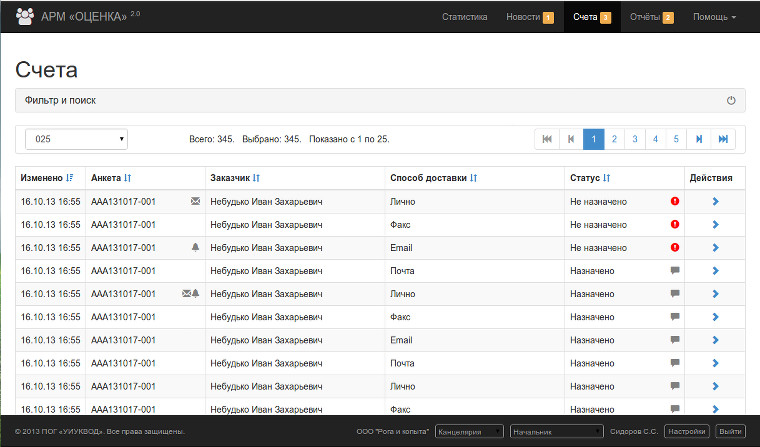Go to page 2
This screenshot has height=447, width=760.
point(614,139)
